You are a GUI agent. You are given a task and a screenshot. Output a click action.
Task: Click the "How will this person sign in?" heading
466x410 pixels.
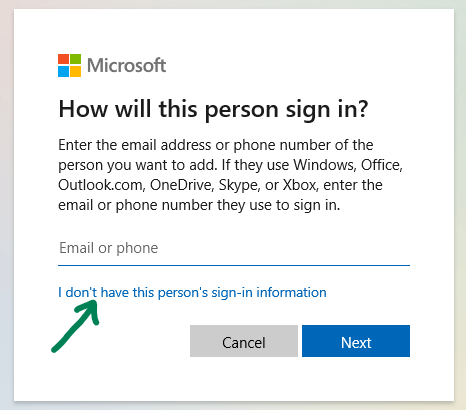point(213,110)
